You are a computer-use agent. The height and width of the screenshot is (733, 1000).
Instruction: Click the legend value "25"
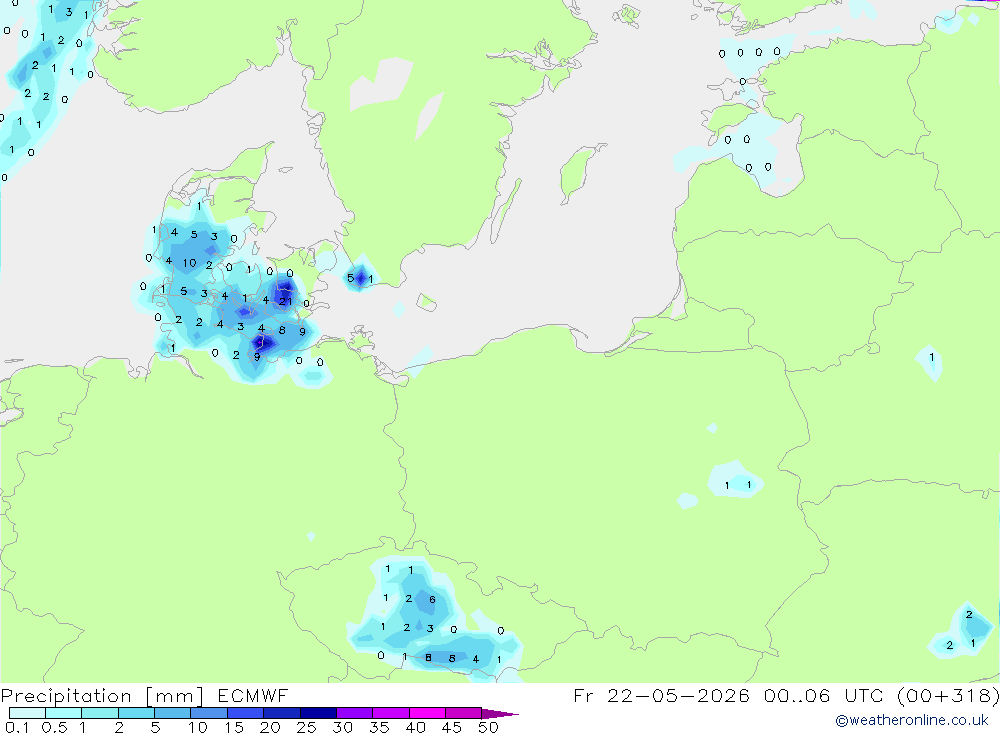point(306,727)
